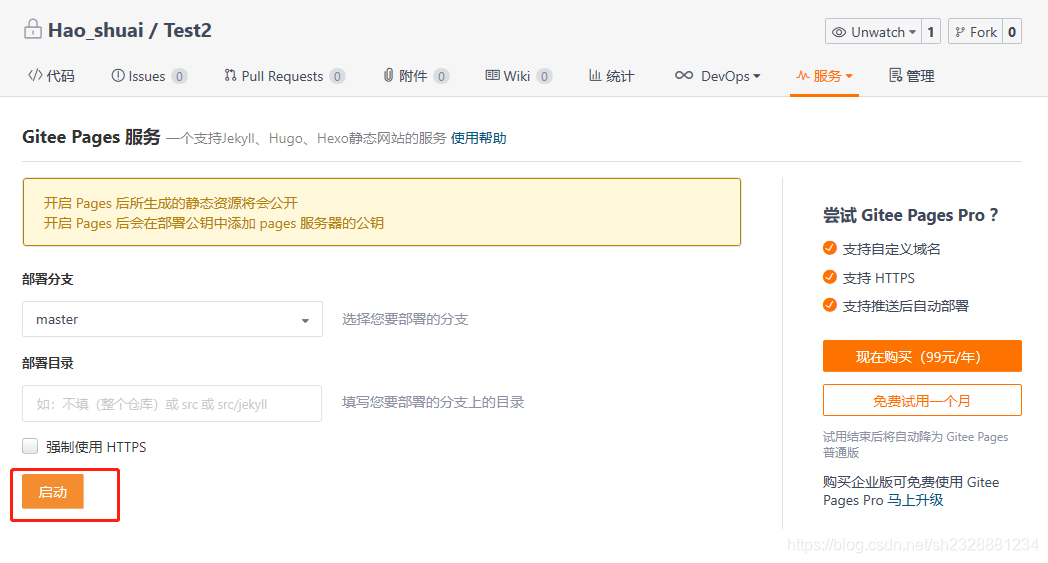
Task: Expand the 服务 menu arrow
Action: point(849,76)
